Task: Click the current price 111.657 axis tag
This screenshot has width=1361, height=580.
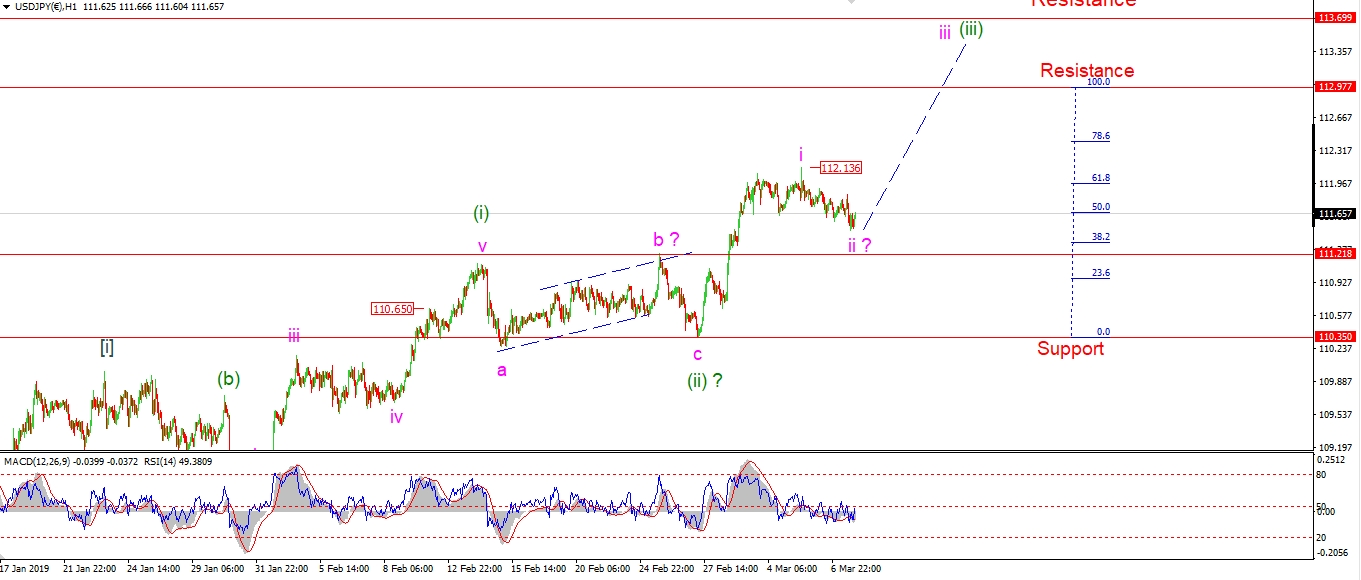Action: pos(1336,214)
